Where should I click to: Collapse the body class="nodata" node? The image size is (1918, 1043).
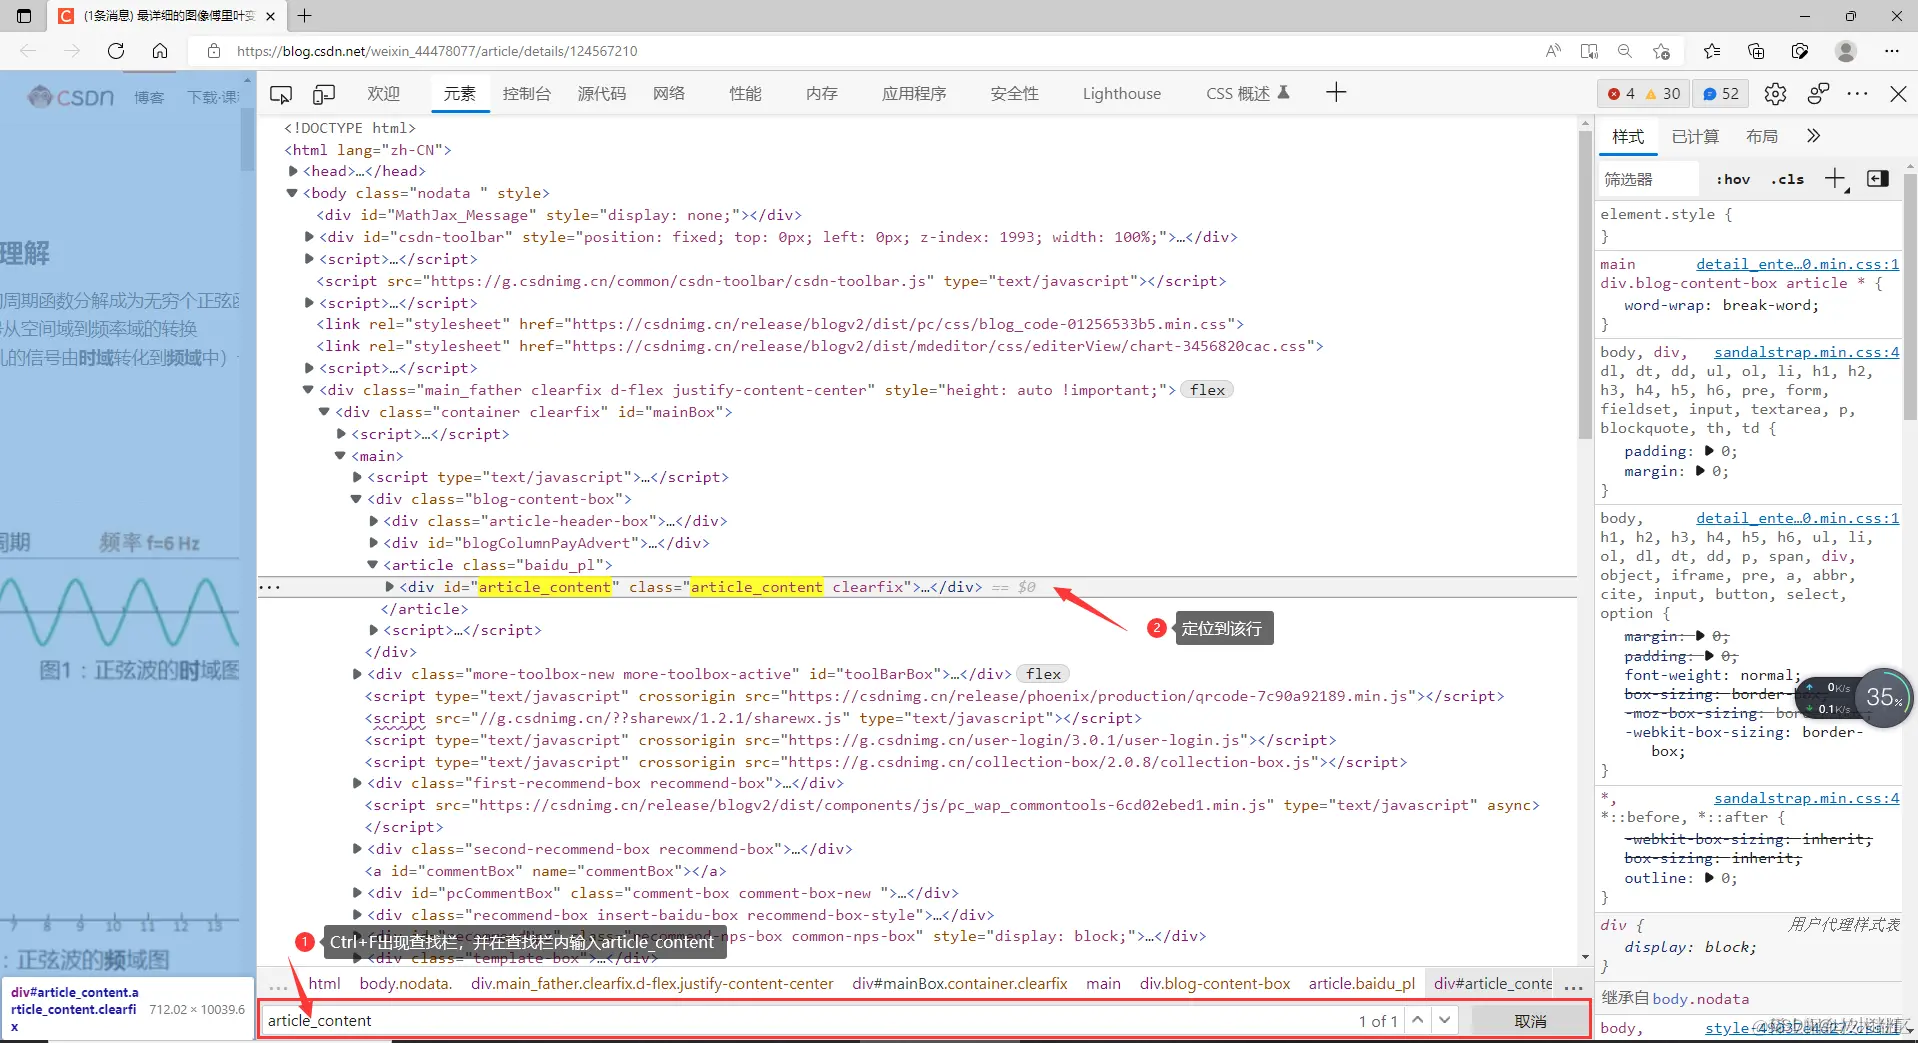click(x=292, y=193)
